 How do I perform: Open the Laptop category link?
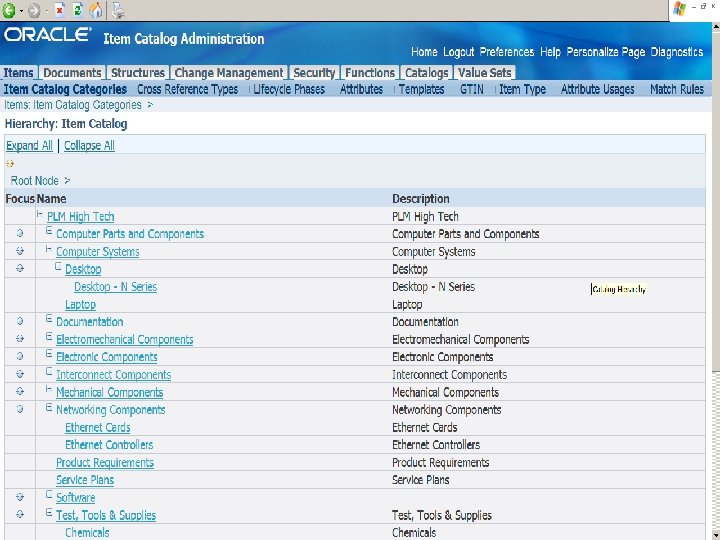point(80,304)
